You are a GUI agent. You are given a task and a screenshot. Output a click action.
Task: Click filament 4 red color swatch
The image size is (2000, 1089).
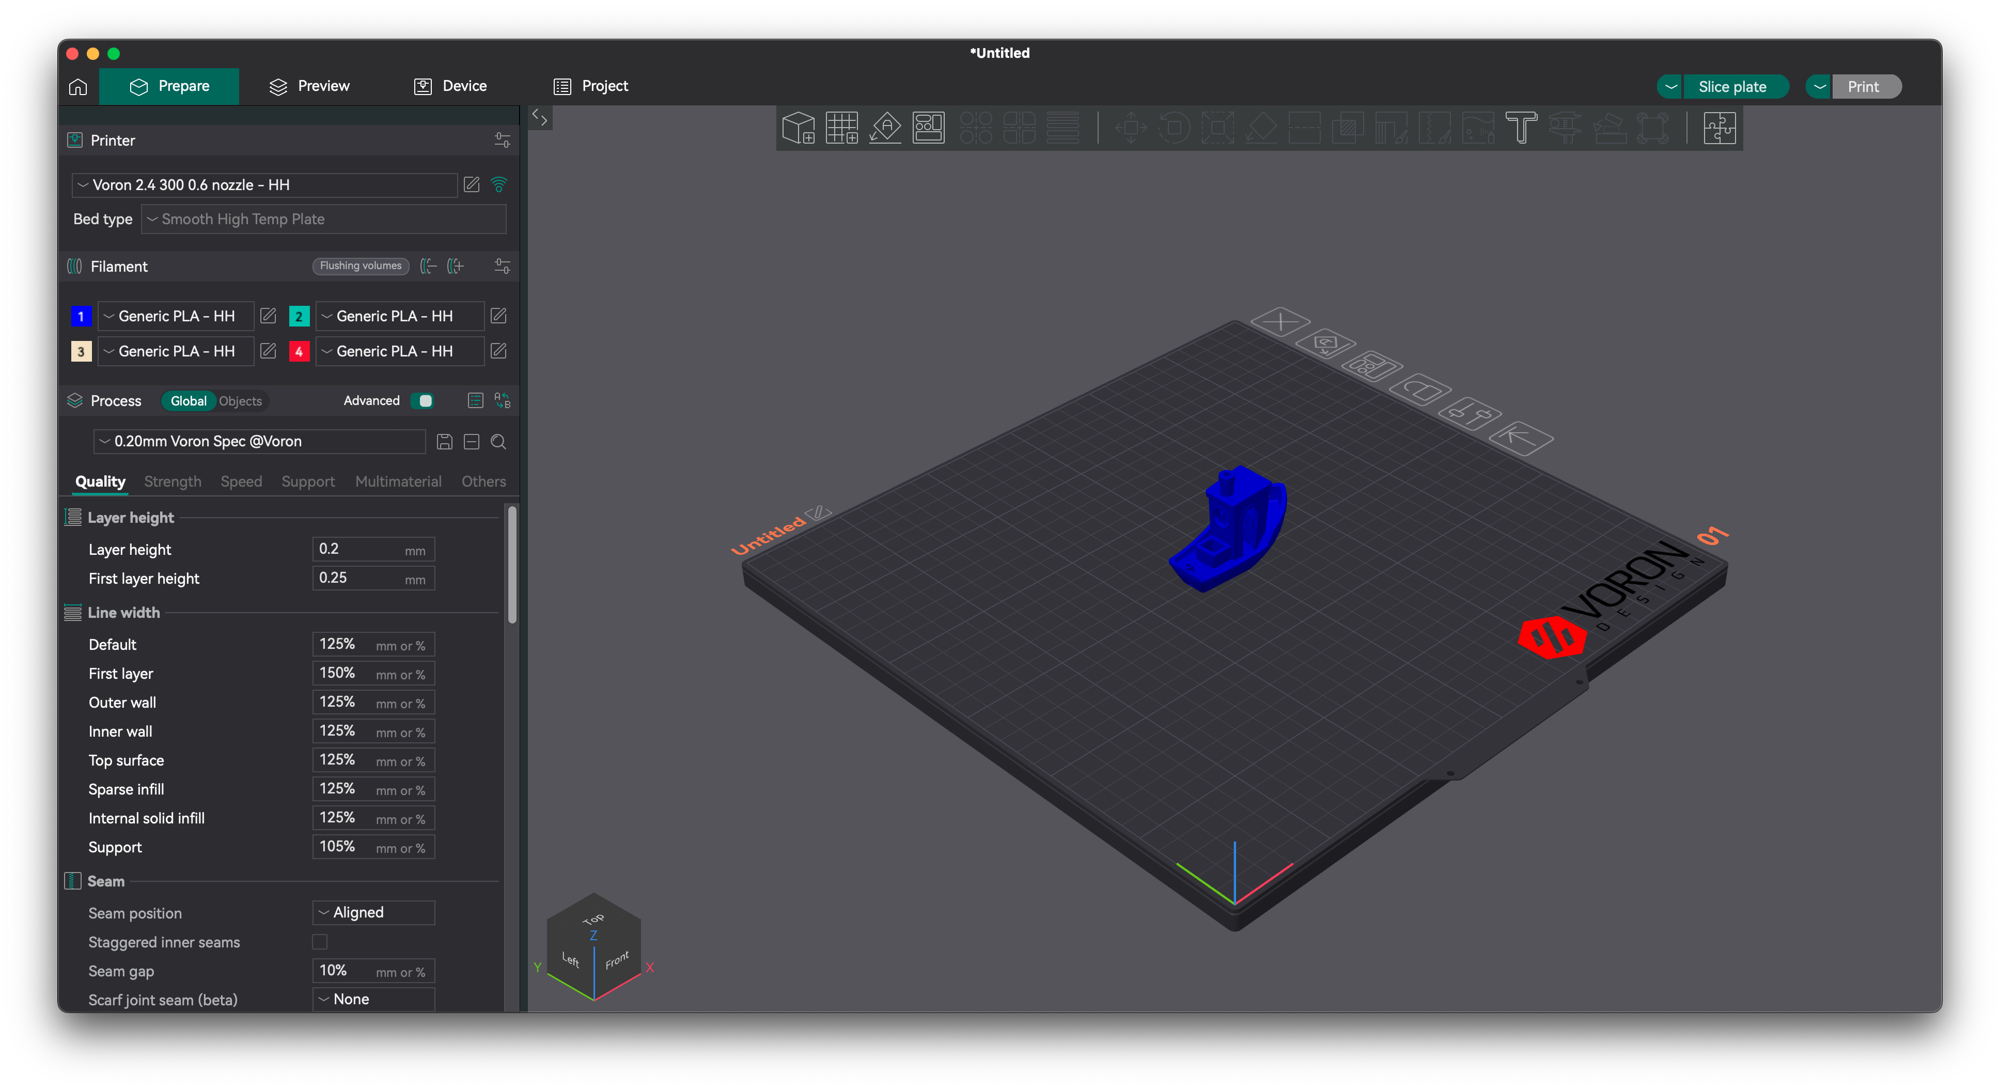(298, 351)
